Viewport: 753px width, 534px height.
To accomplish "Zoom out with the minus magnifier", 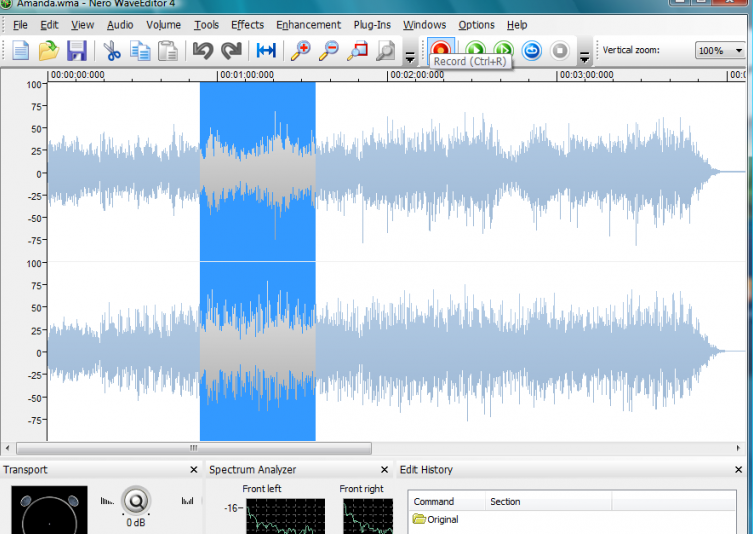I will 329,50.
